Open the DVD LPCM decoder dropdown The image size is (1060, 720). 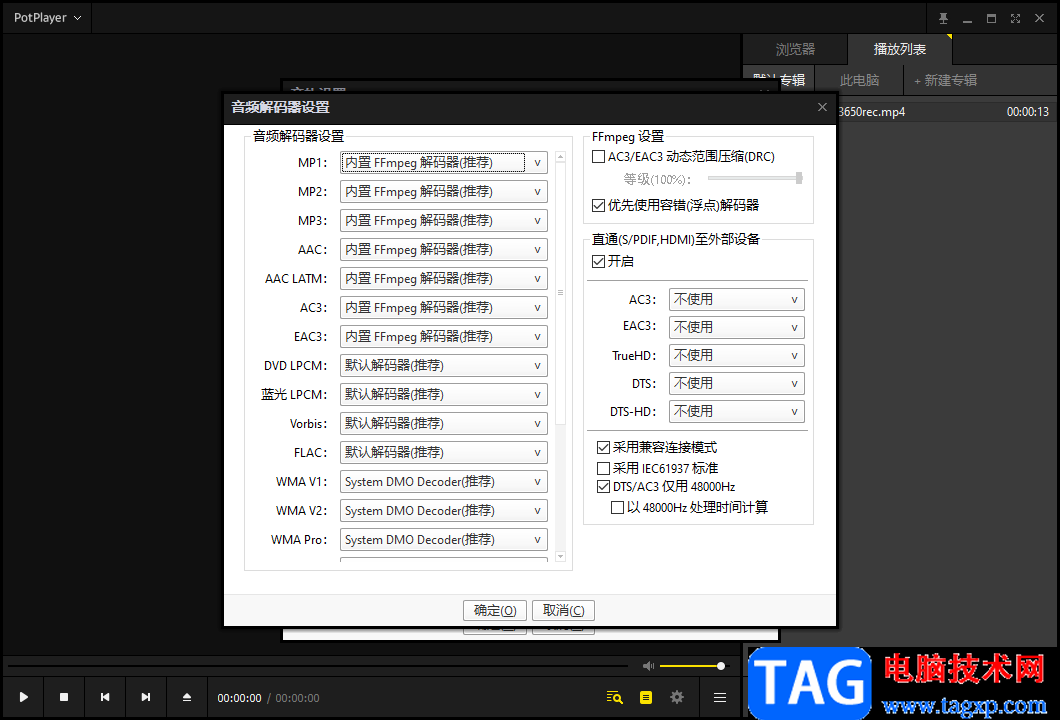click(443, 366)
